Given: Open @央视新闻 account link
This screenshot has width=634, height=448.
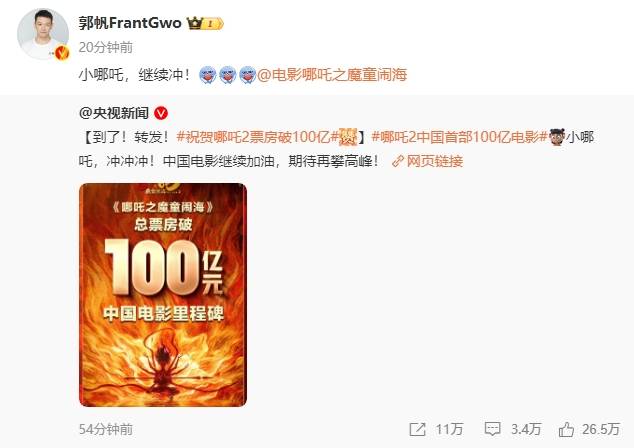Looking at the screenshot, I should [x=114, y=113].
